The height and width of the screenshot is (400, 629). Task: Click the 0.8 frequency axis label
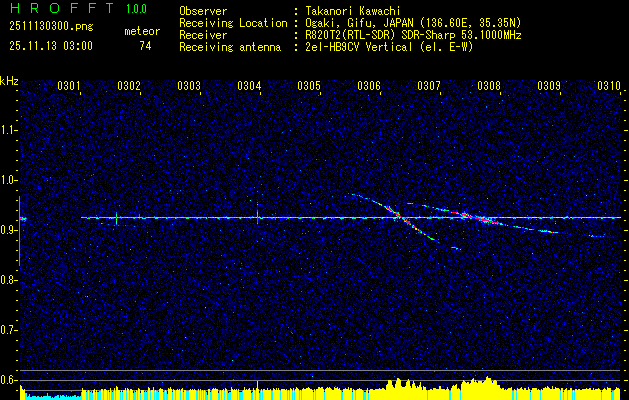pyautogui.click(x=8, y=280)
